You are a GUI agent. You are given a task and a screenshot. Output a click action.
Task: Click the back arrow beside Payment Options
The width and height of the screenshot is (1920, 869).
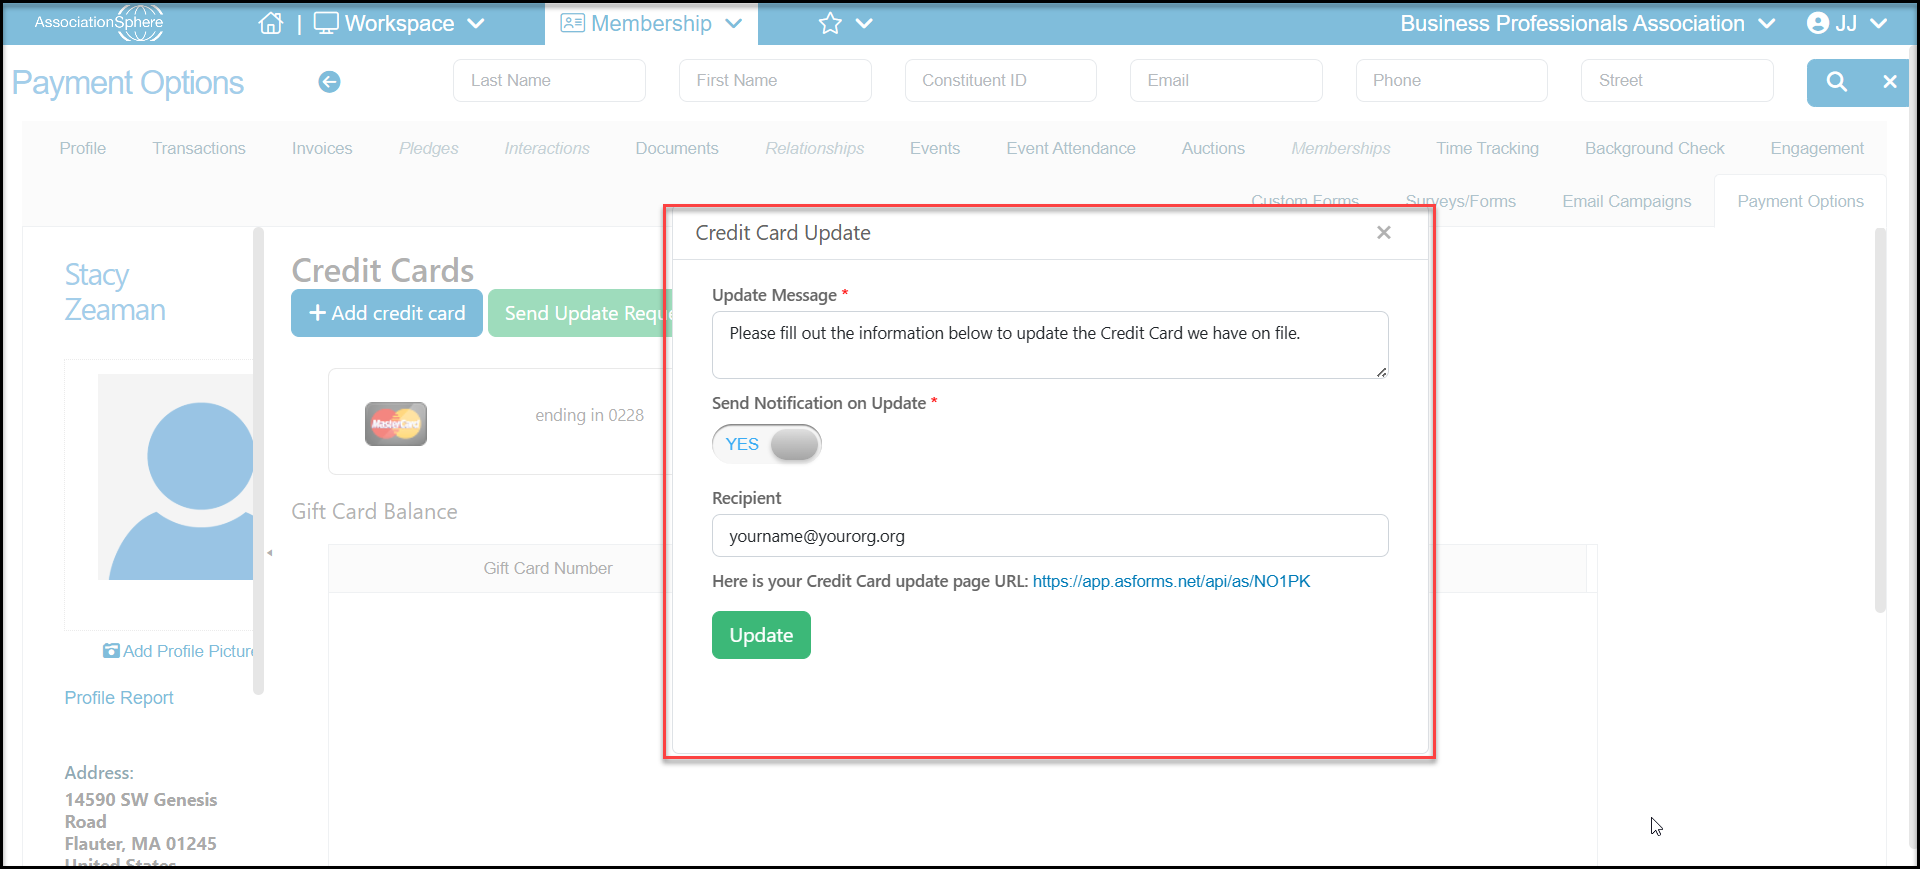coord(329,82)
